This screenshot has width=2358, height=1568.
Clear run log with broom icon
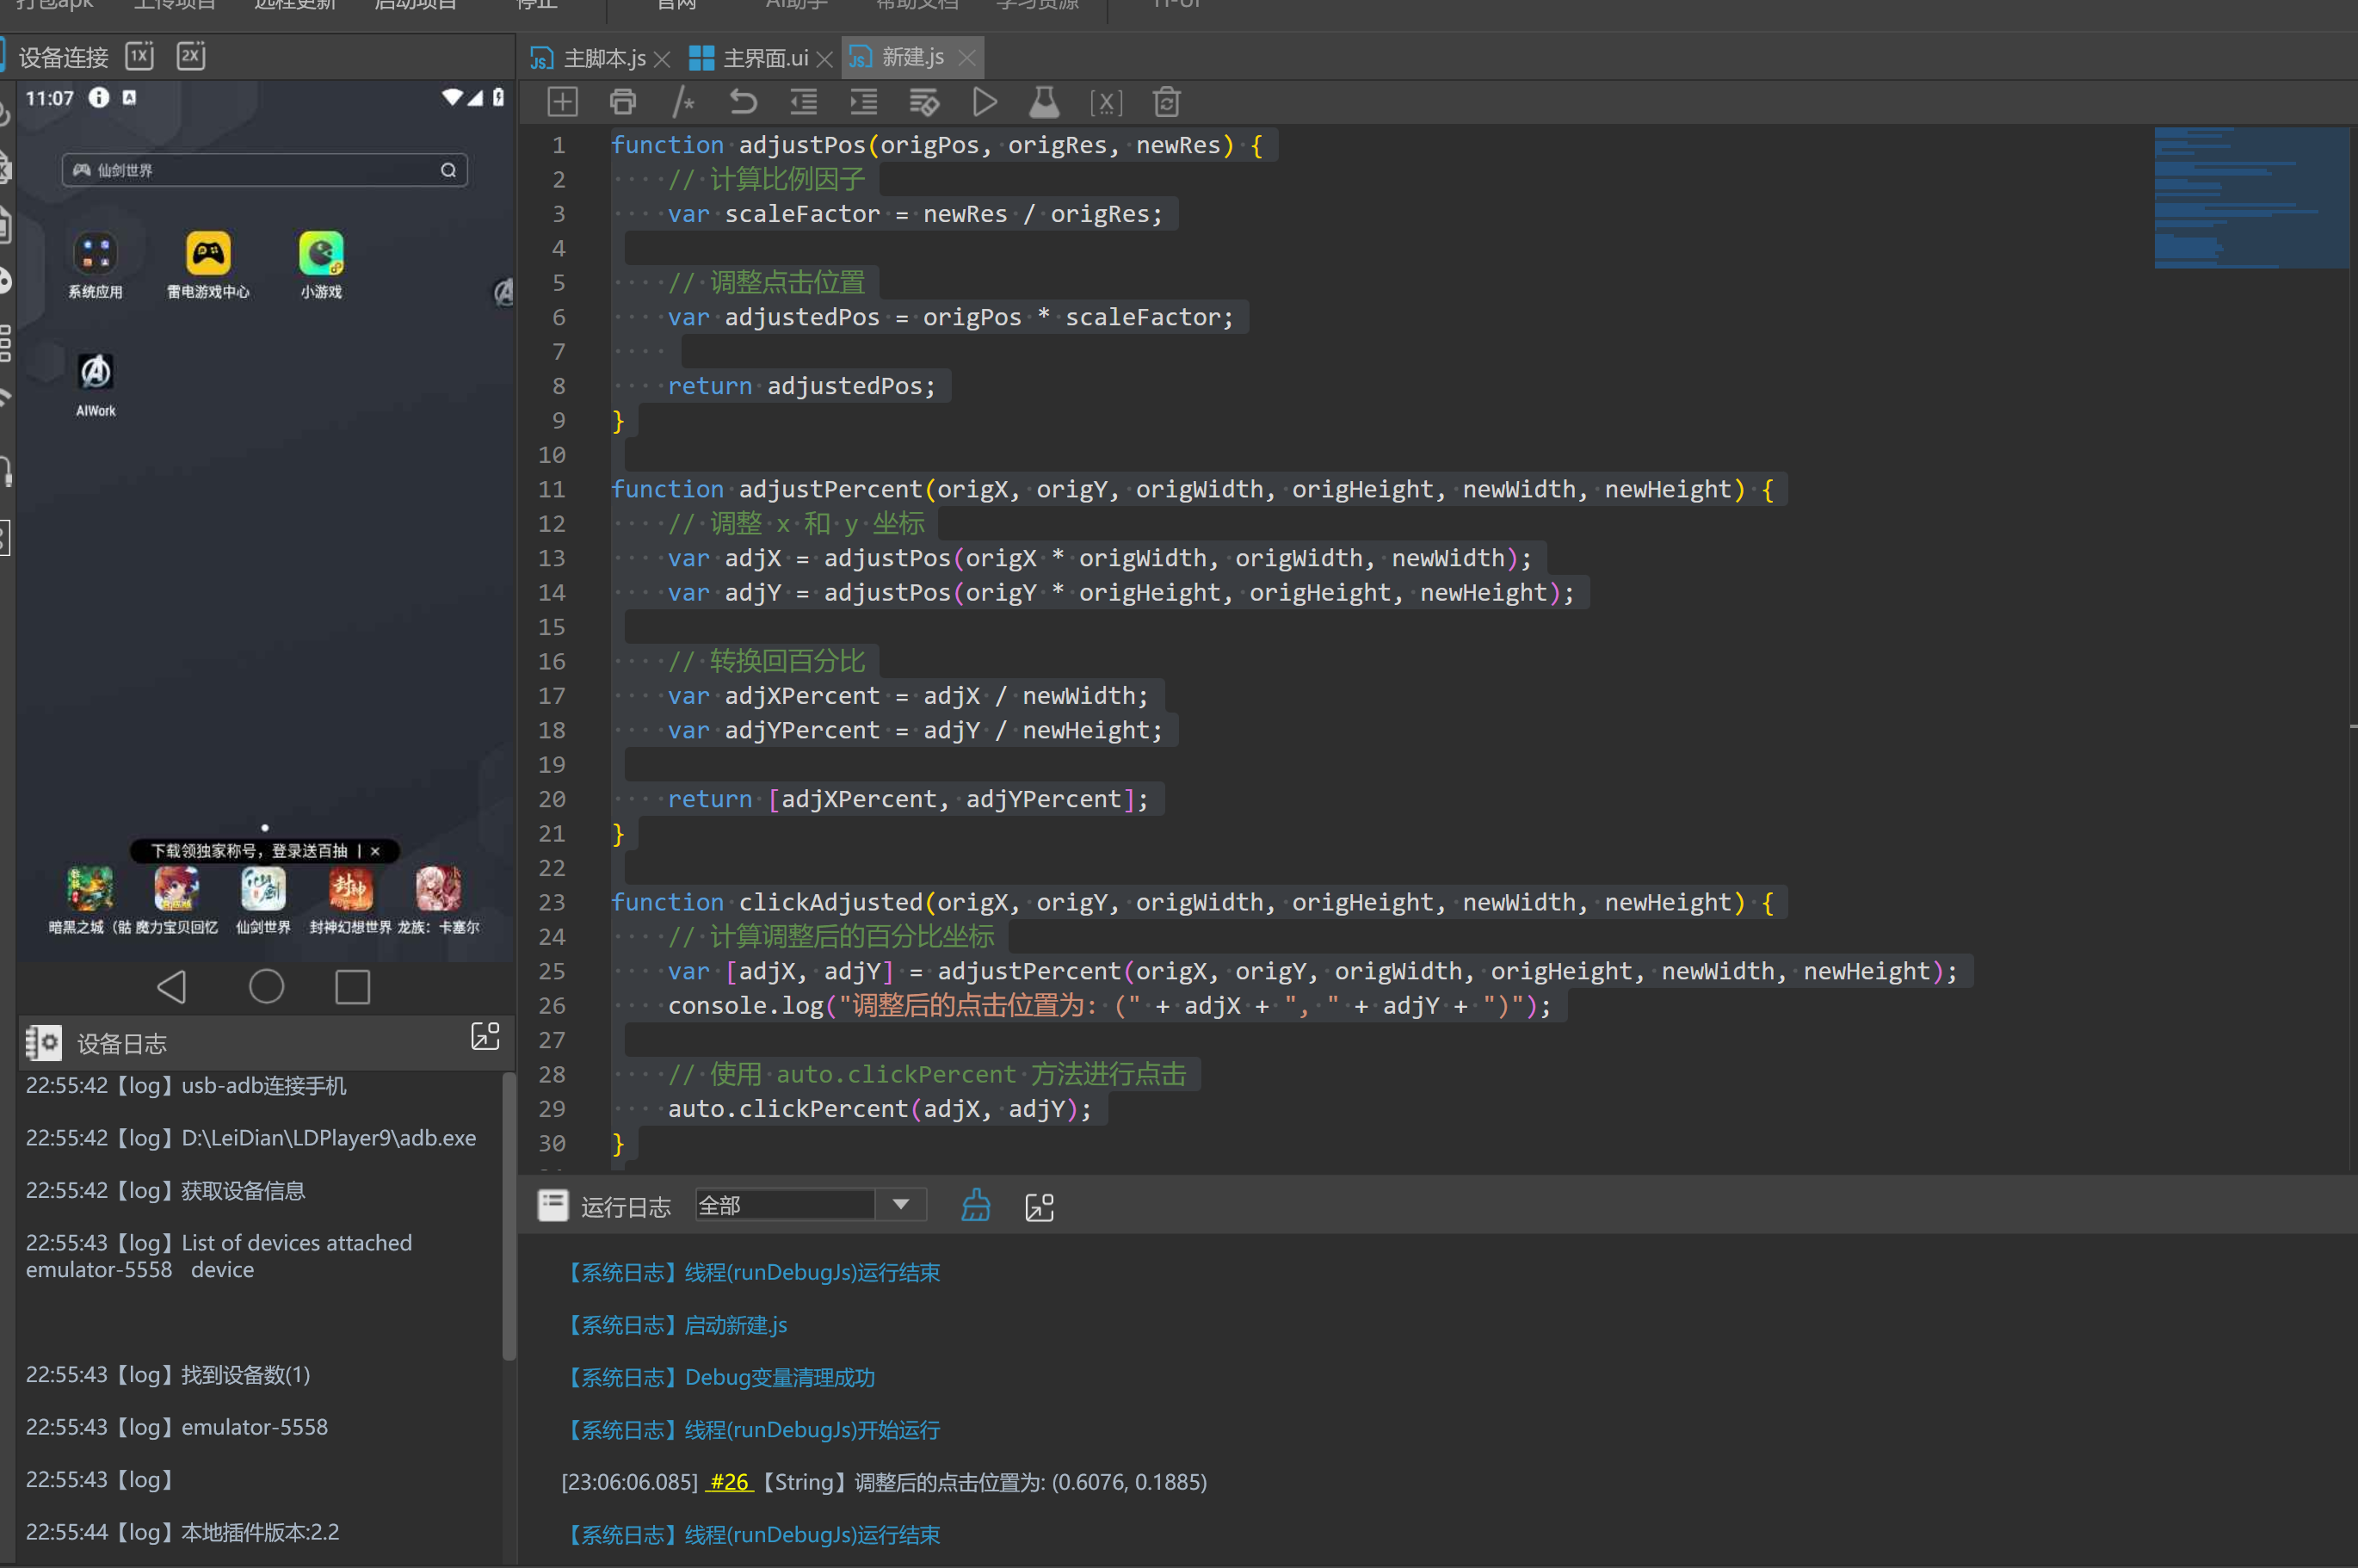pyautogui.click(x=976, y=1206)
